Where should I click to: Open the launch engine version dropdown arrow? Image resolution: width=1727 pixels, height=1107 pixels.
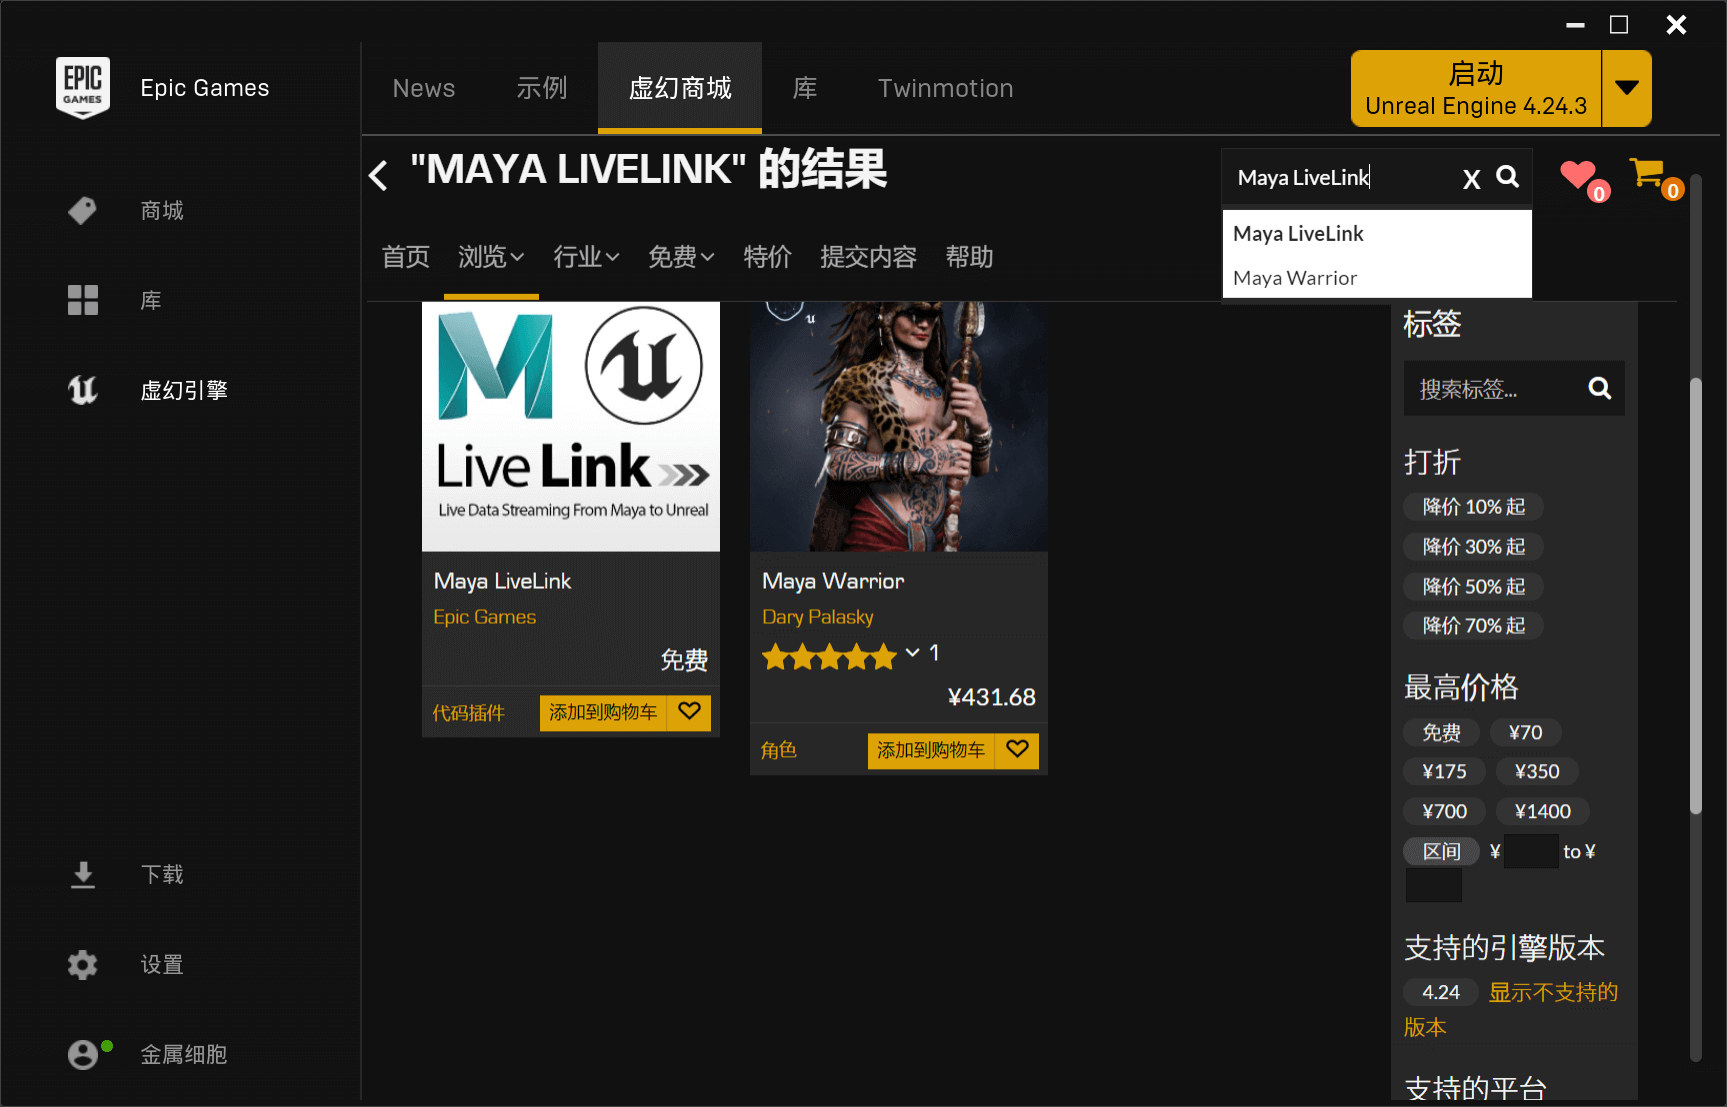[x=1627, y=88]
